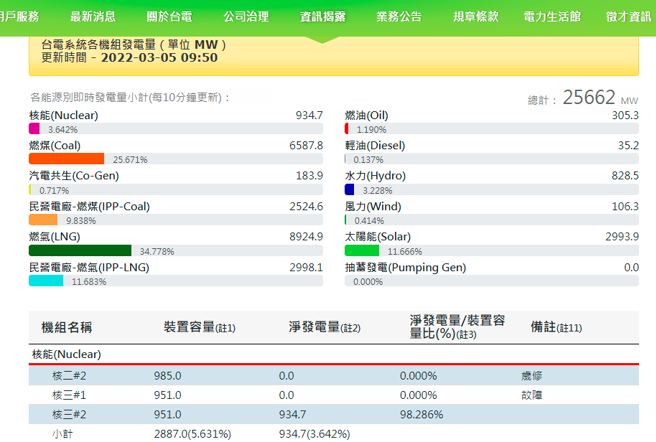
Task: Open the 關於台電 menu
Action: pyautogui.click(x=170, y=17)
